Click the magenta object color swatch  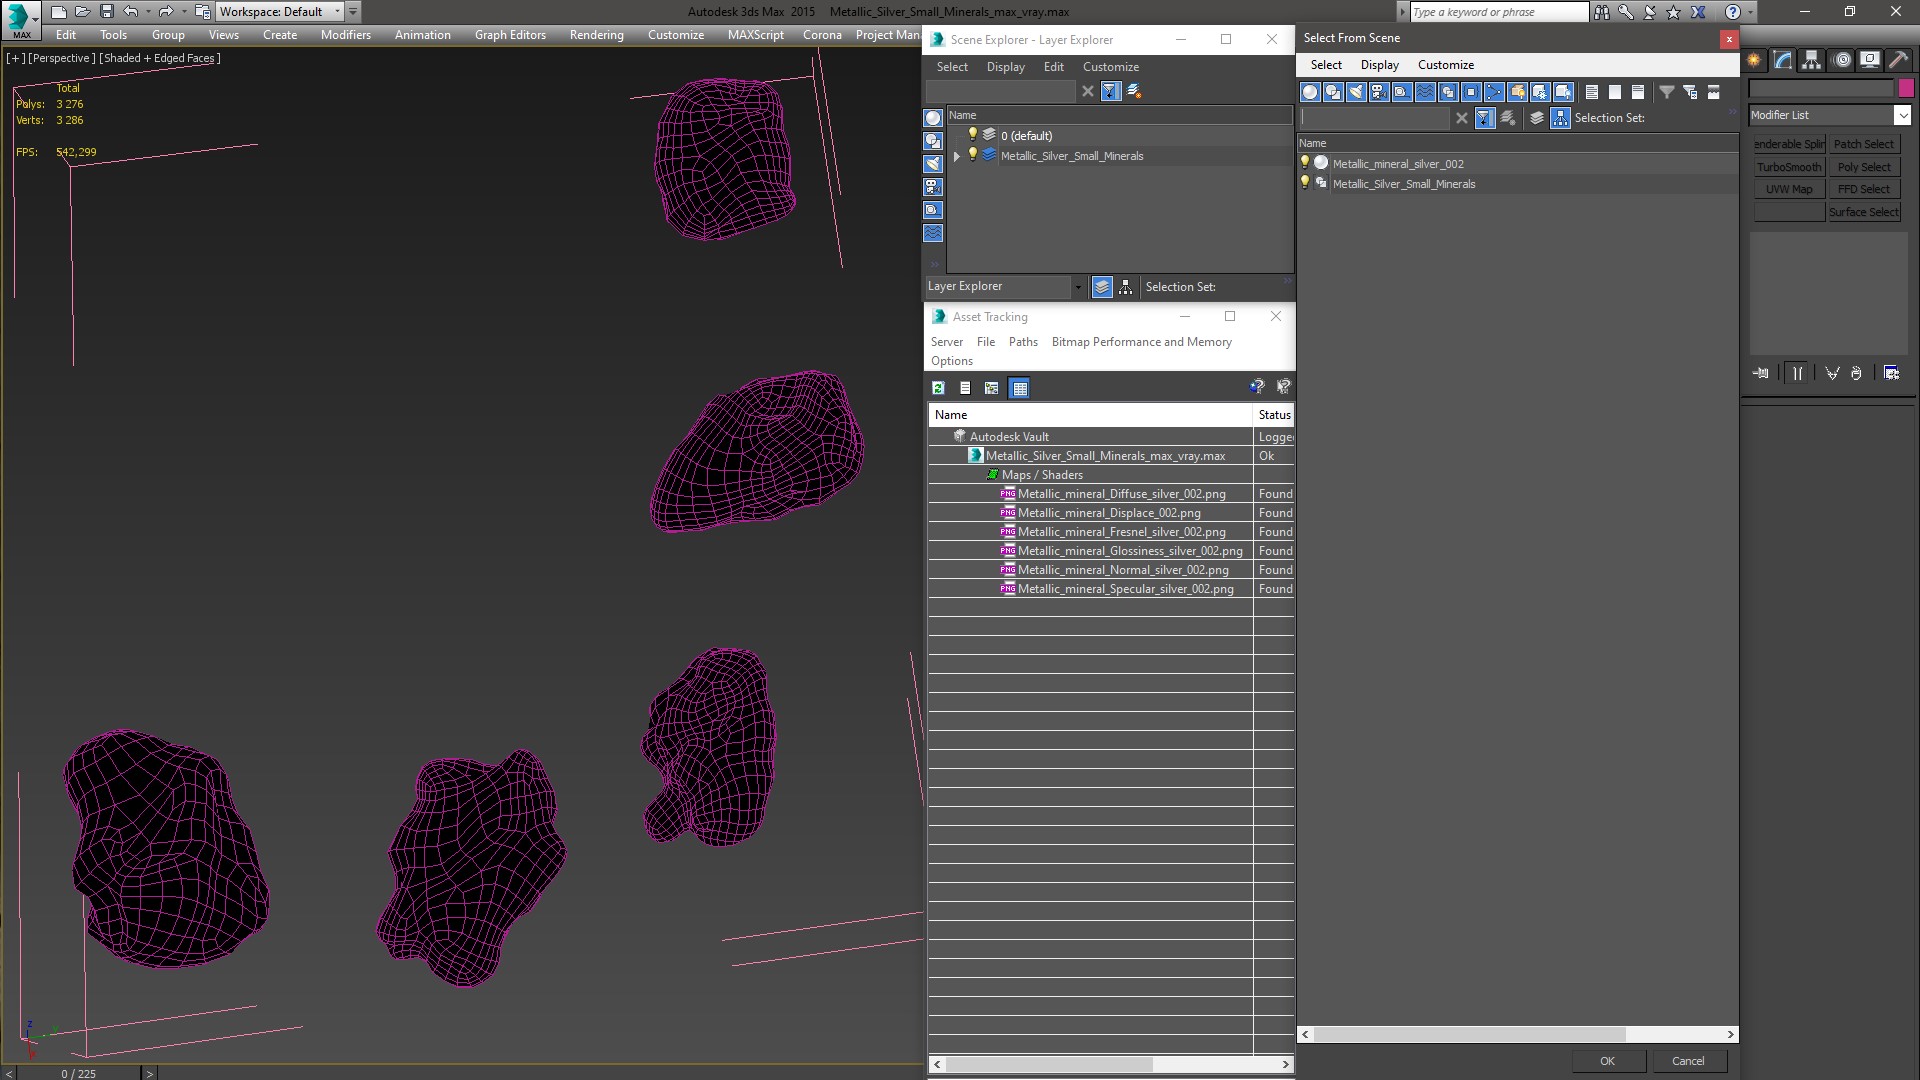(x=1905, y=88)
